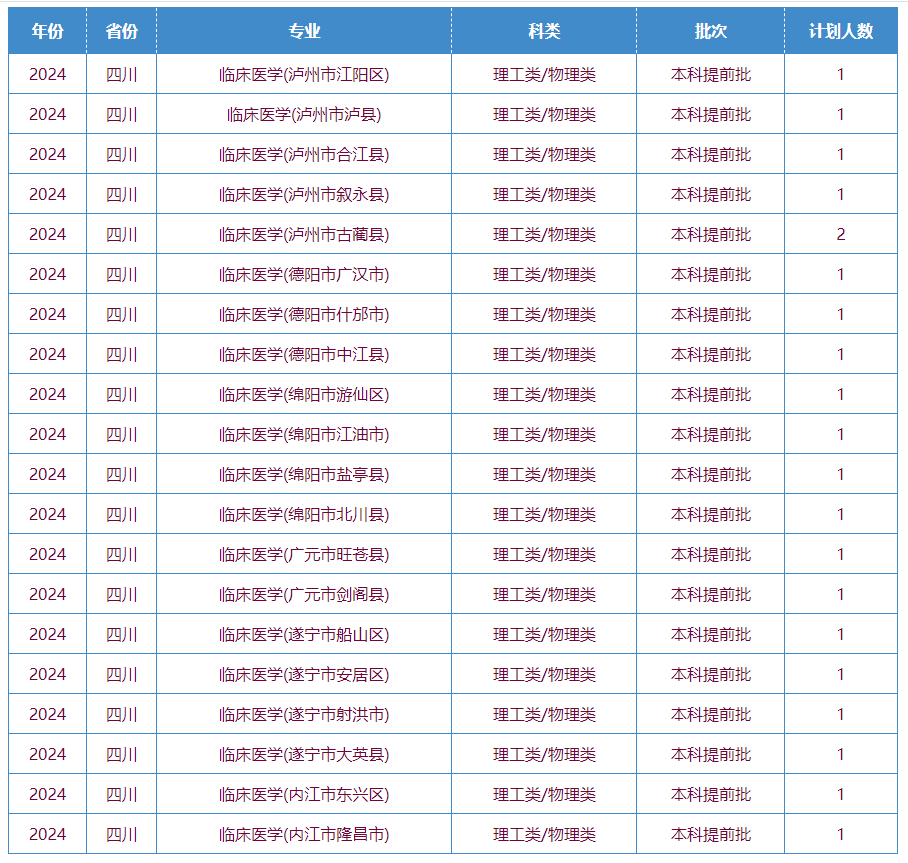Click 本科提前批 in the 船山区 row

[711, 634]
